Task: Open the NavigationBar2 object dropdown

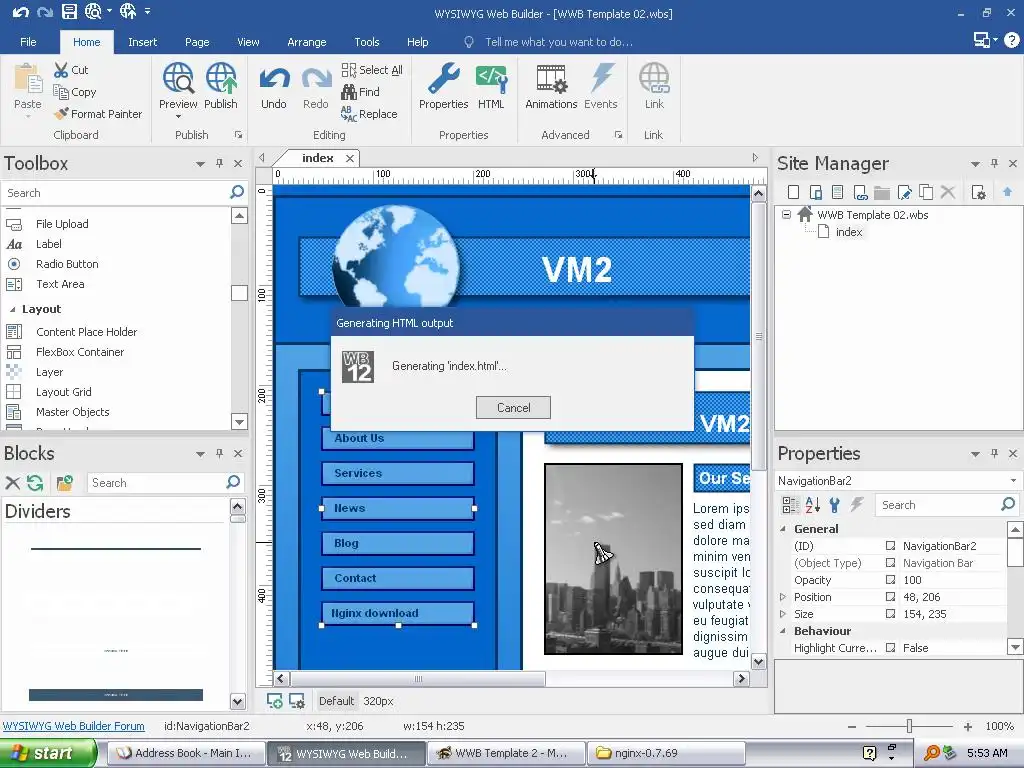Action: [1013, 481]
